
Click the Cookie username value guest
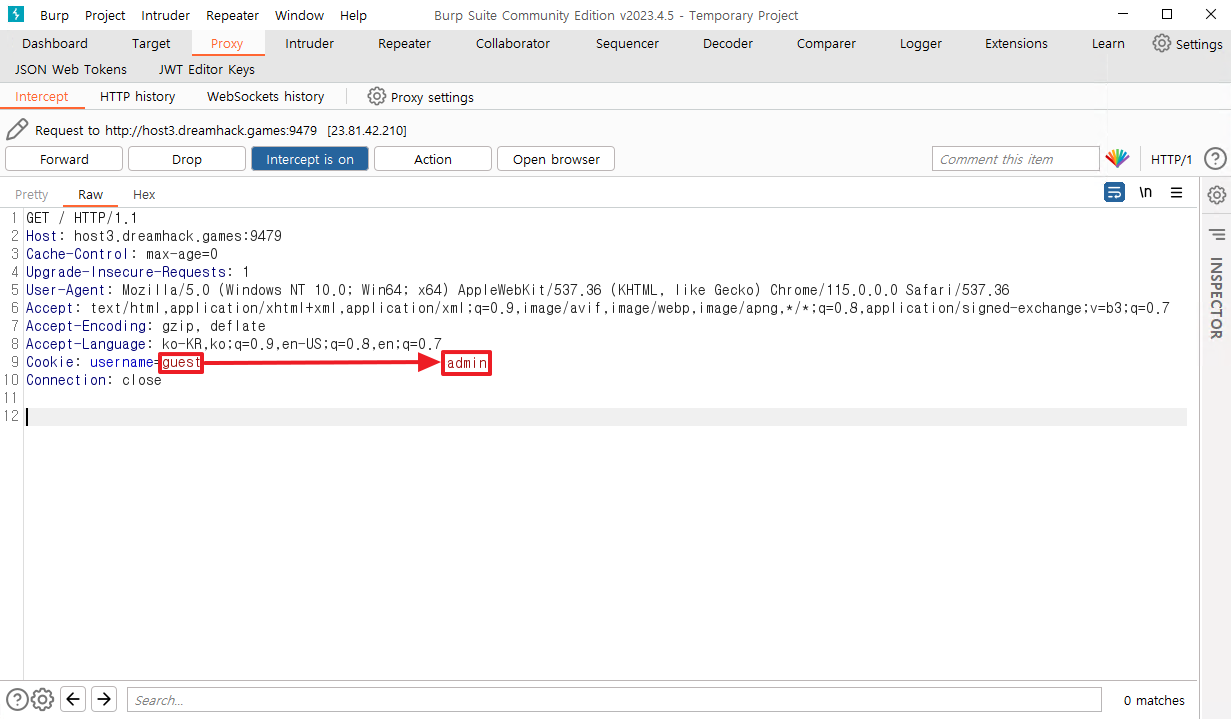[181, 362]
